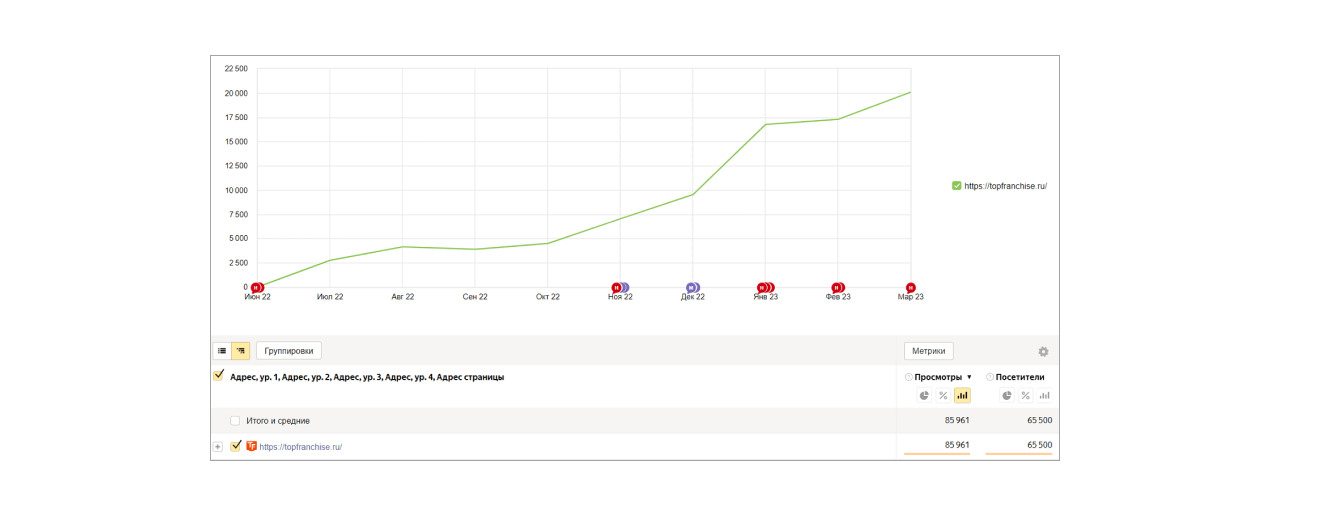Open https://topfranchise.ru/ link in table

click(x=301, y=447)
